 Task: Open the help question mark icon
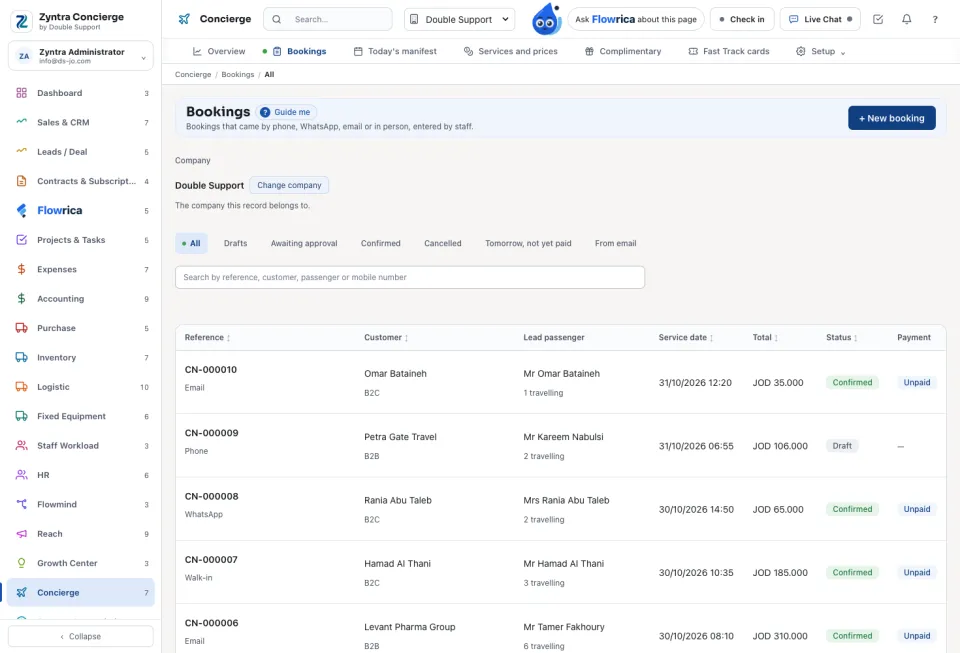pos(935,20)
